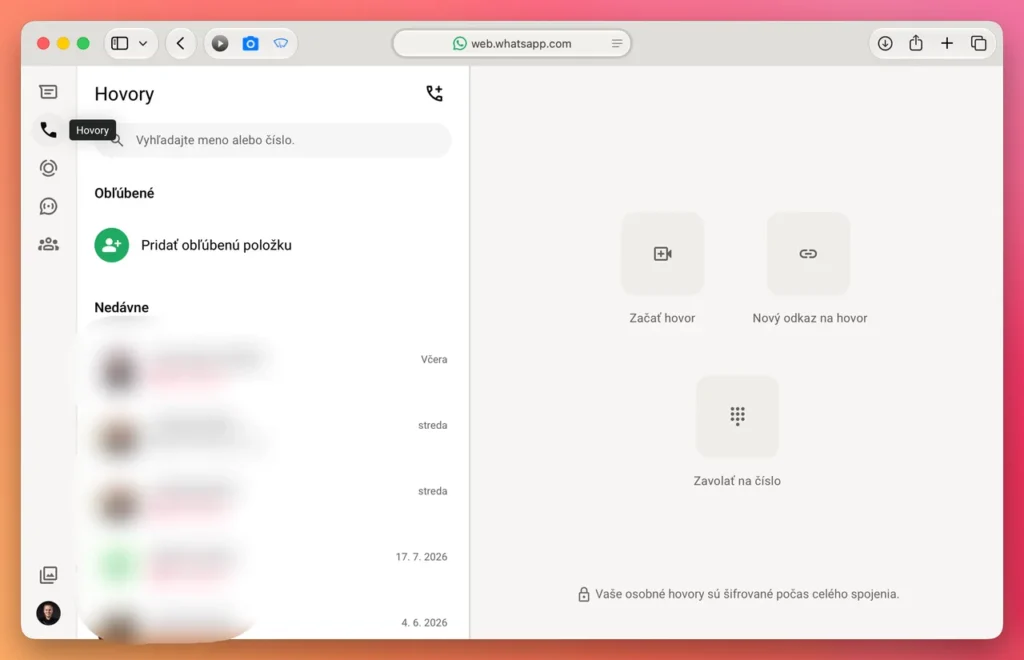Open the profile avatar in sidebar
Viewport: 1024px width, 660px height.
[48, 613]
